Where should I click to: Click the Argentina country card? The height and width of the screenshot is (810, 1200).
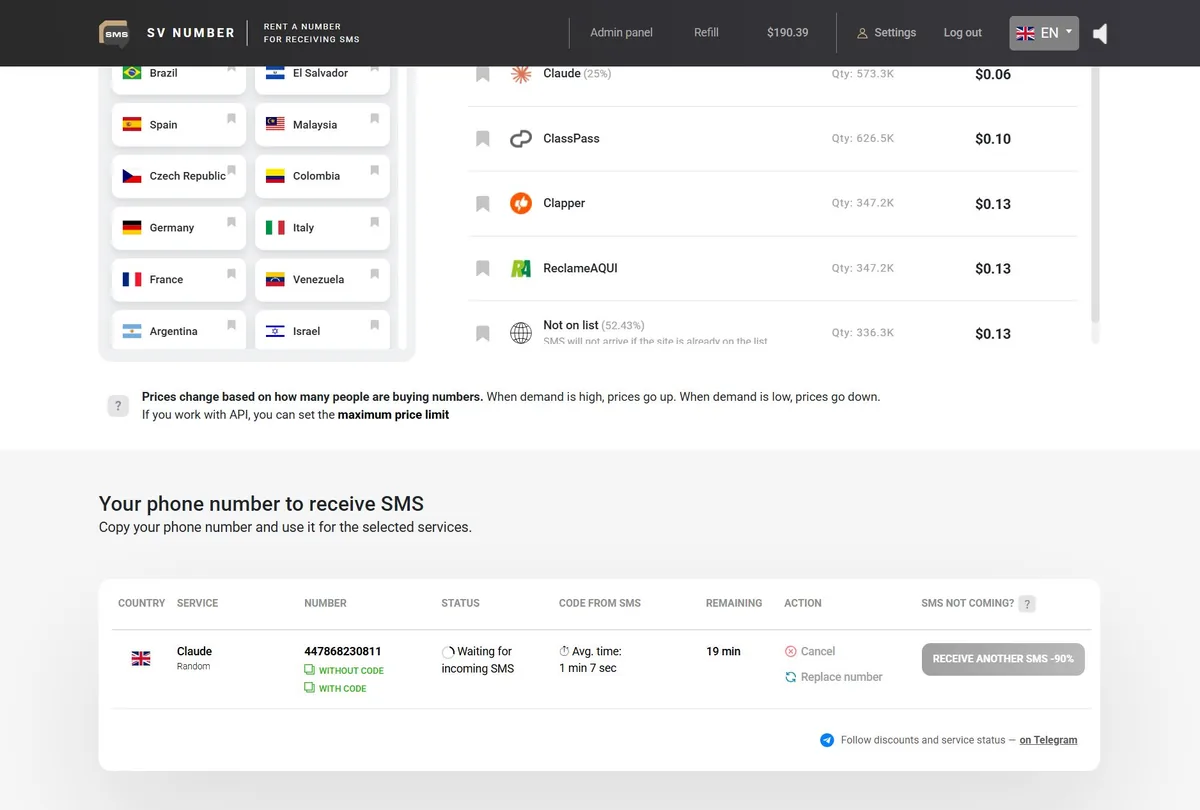click(178, 330)
